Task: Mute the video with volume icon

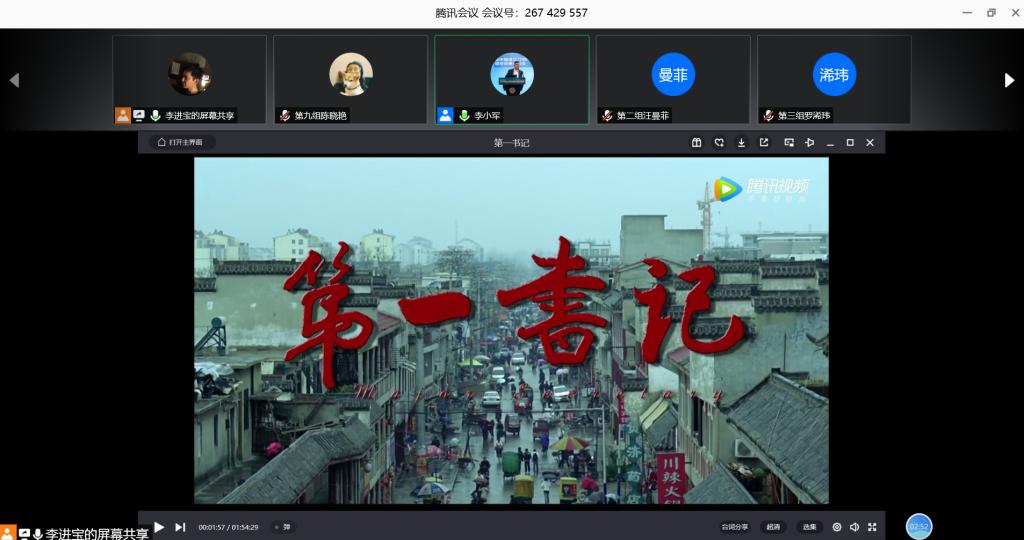Action: 854,527
